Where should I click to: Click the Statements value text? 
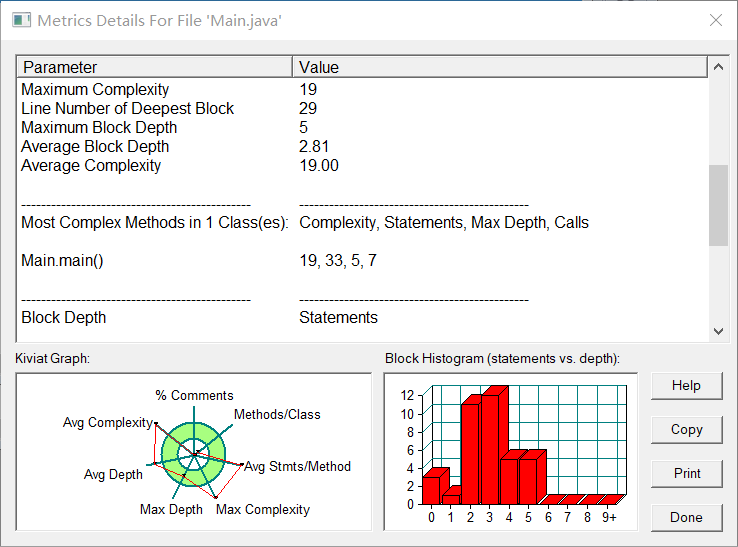coord(338,317)
